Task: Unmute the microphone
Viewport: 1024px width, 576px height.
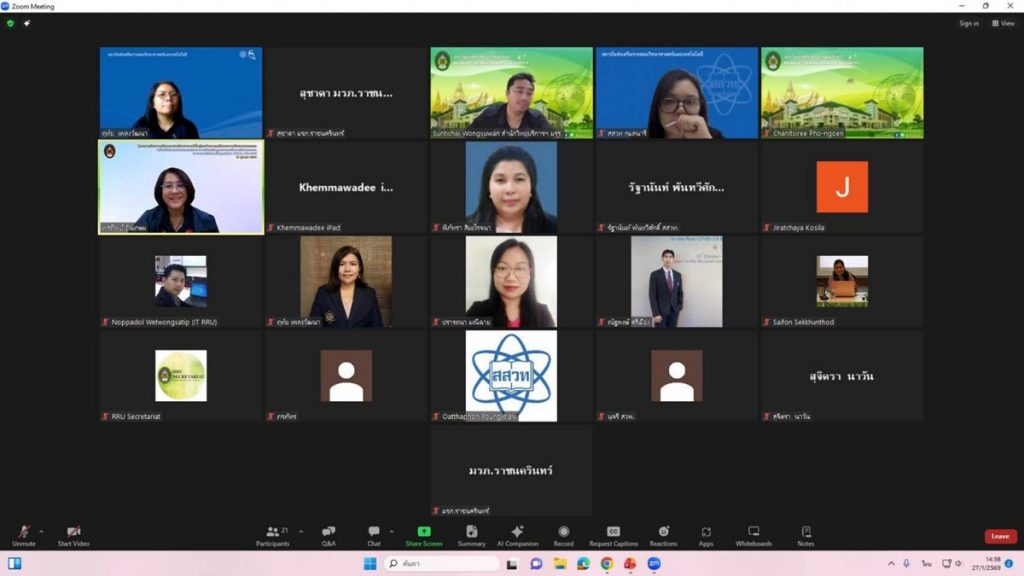Action: click(x=23, y=535)
